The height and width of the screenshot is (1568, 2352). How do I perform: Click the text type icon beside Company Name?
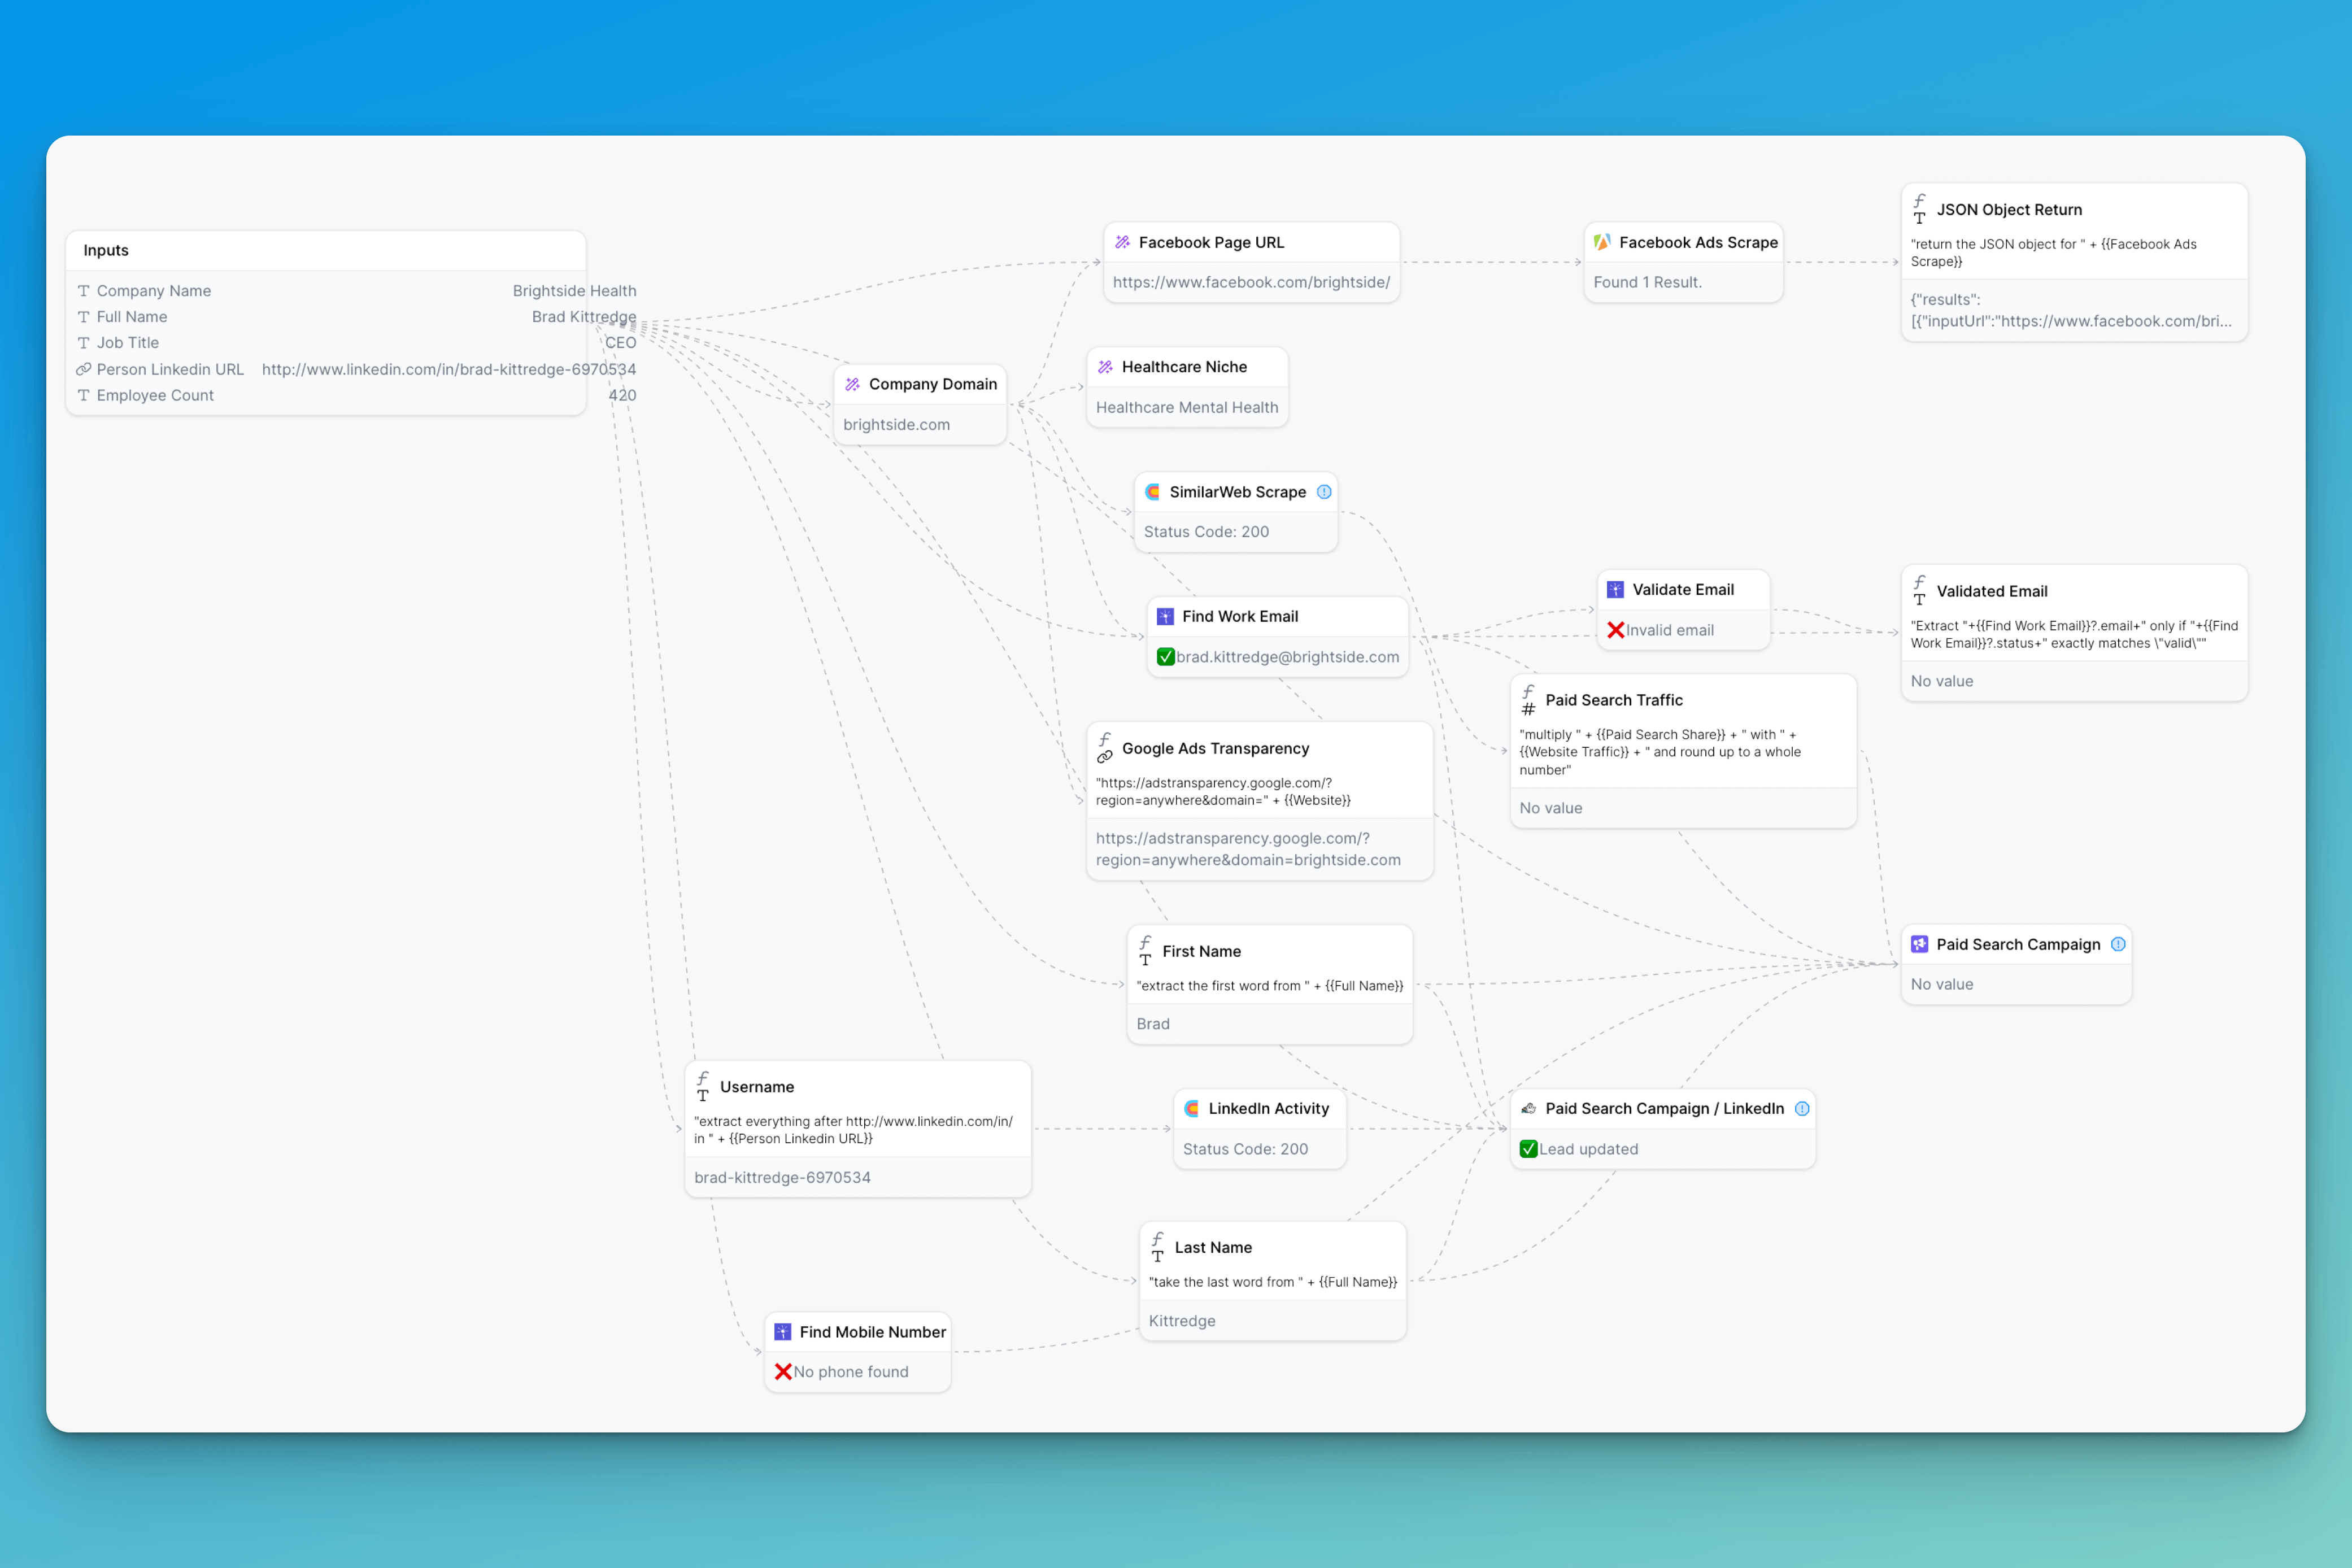[84, 291]
